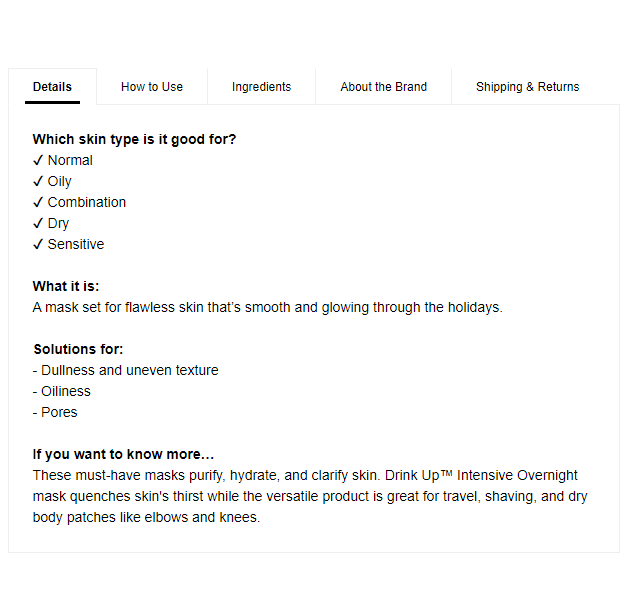Click the "If you want to know more…" heading
630x600 pixels.
pyautogui.click(x=123, y=454)
